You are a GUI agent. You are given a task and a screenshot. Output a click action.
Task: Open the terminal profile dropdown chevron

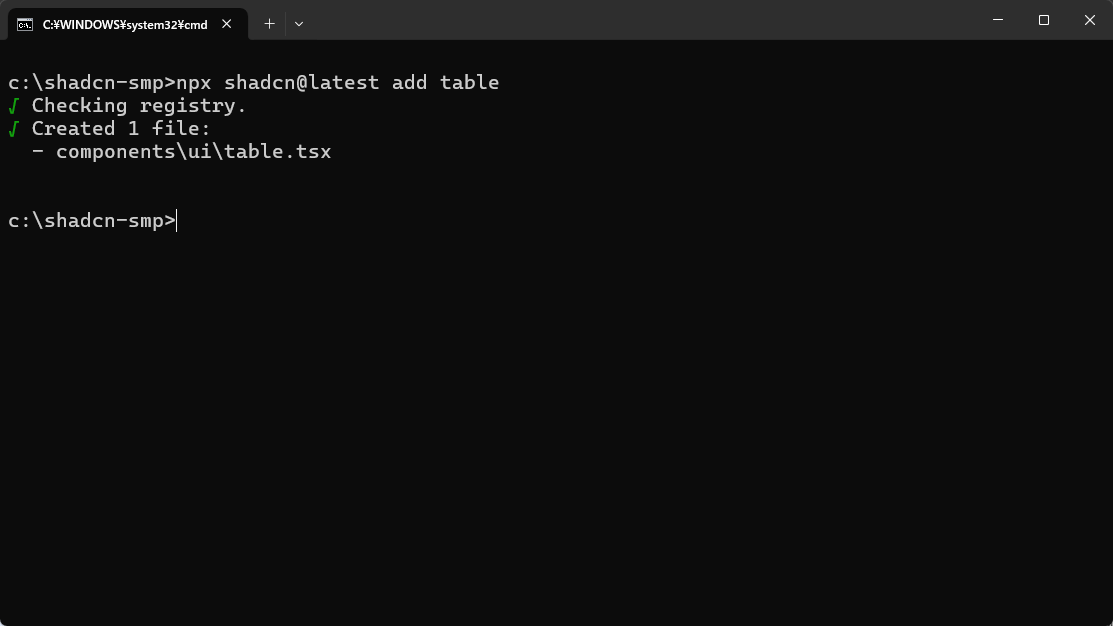(x=297, y=23)
